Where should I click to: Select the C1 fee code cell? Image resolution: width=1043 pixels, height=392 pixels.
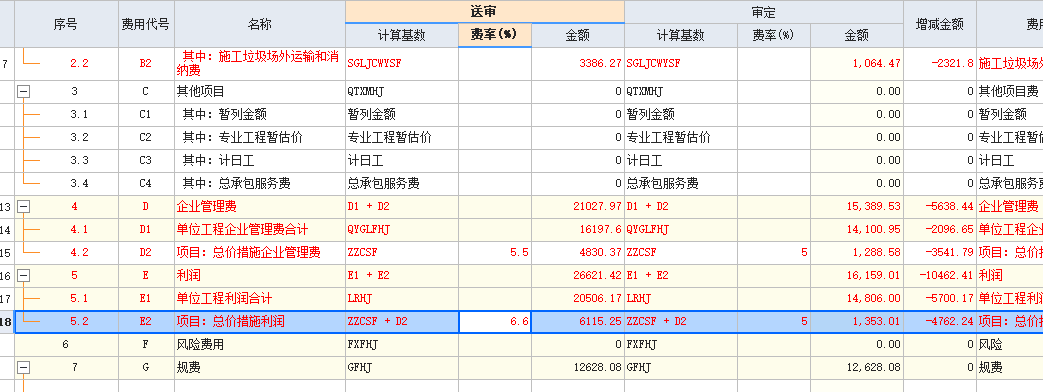[146, 115]
